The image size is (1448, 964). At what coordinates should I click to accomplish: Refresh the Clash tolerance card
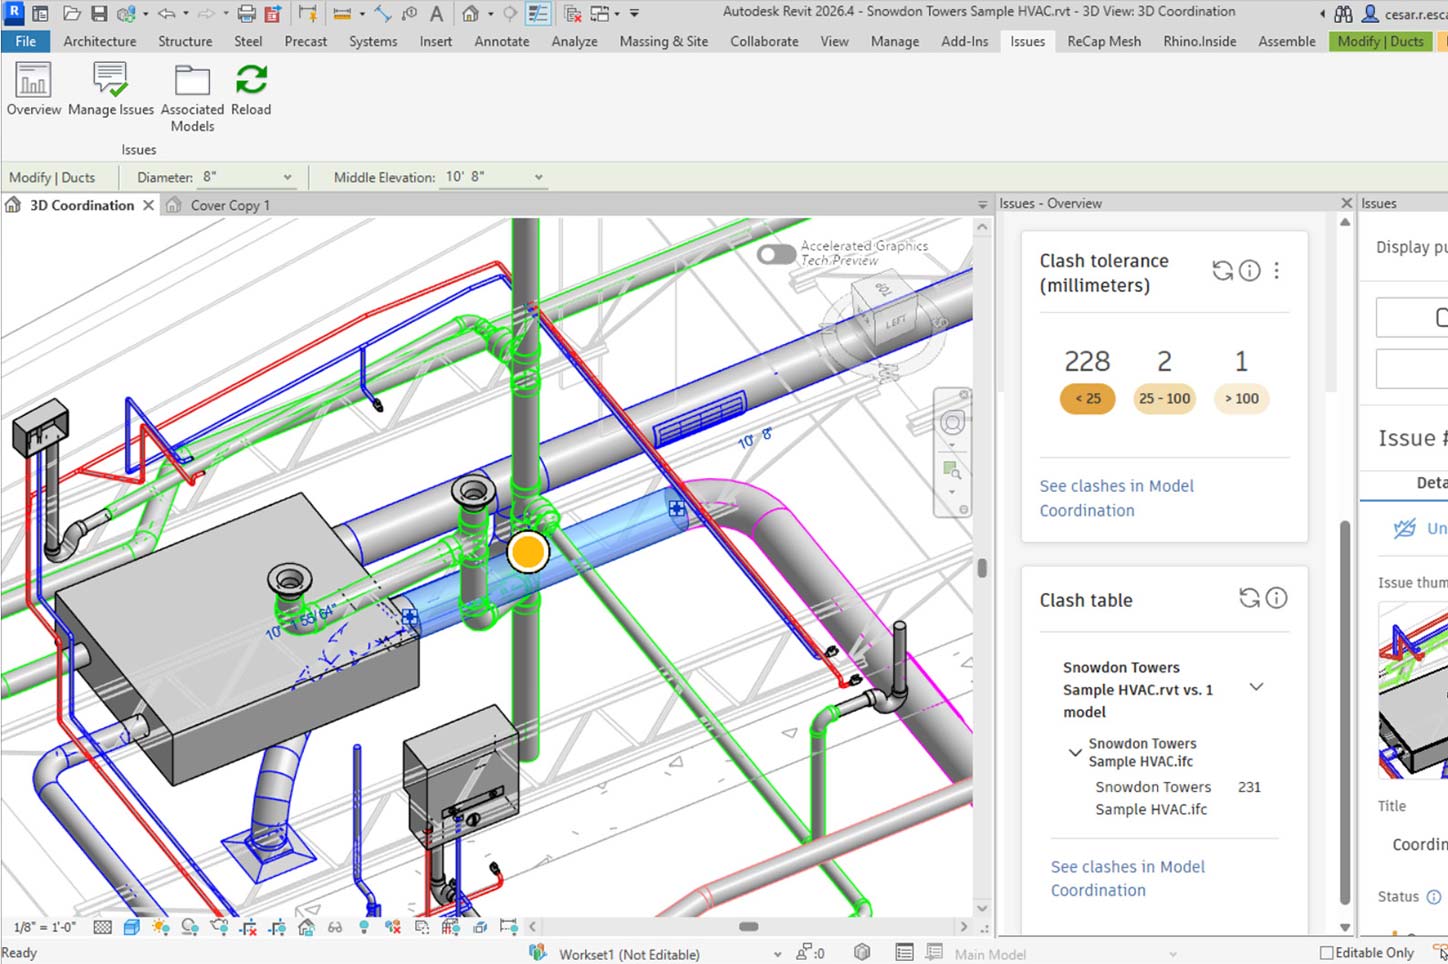(1222, 270)
